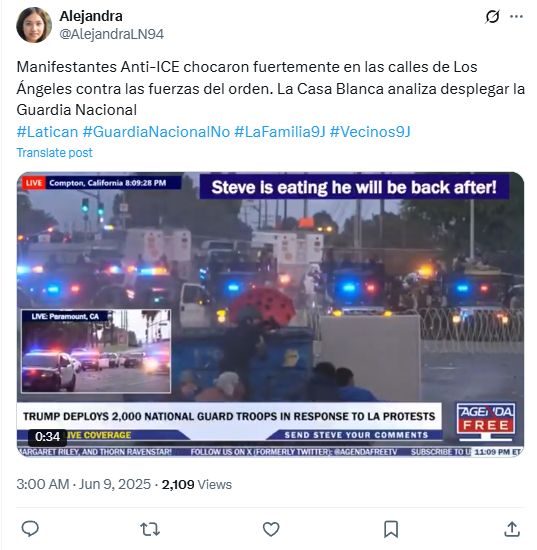Click the 0:34 video duration badge
This screenshot has width=537, height=550.
click(x=47, y=437)
